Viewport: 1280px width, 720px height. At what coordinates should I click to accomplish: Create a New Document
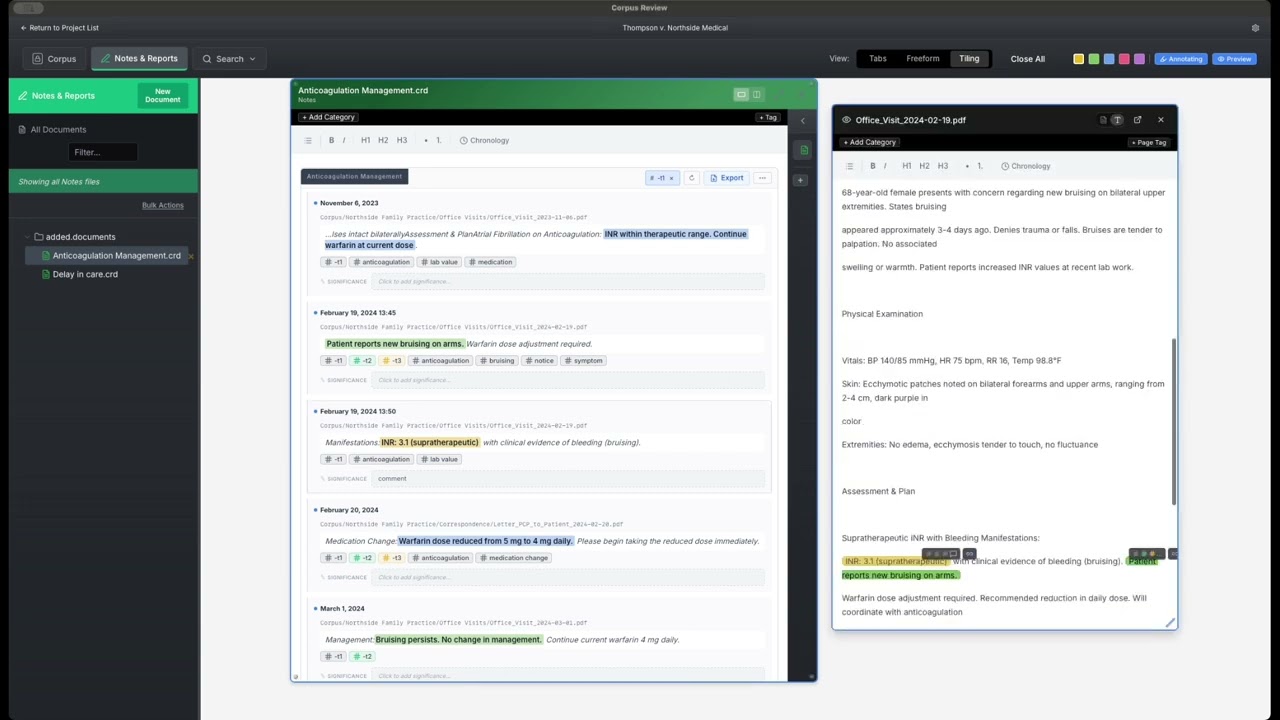[163, 95]
